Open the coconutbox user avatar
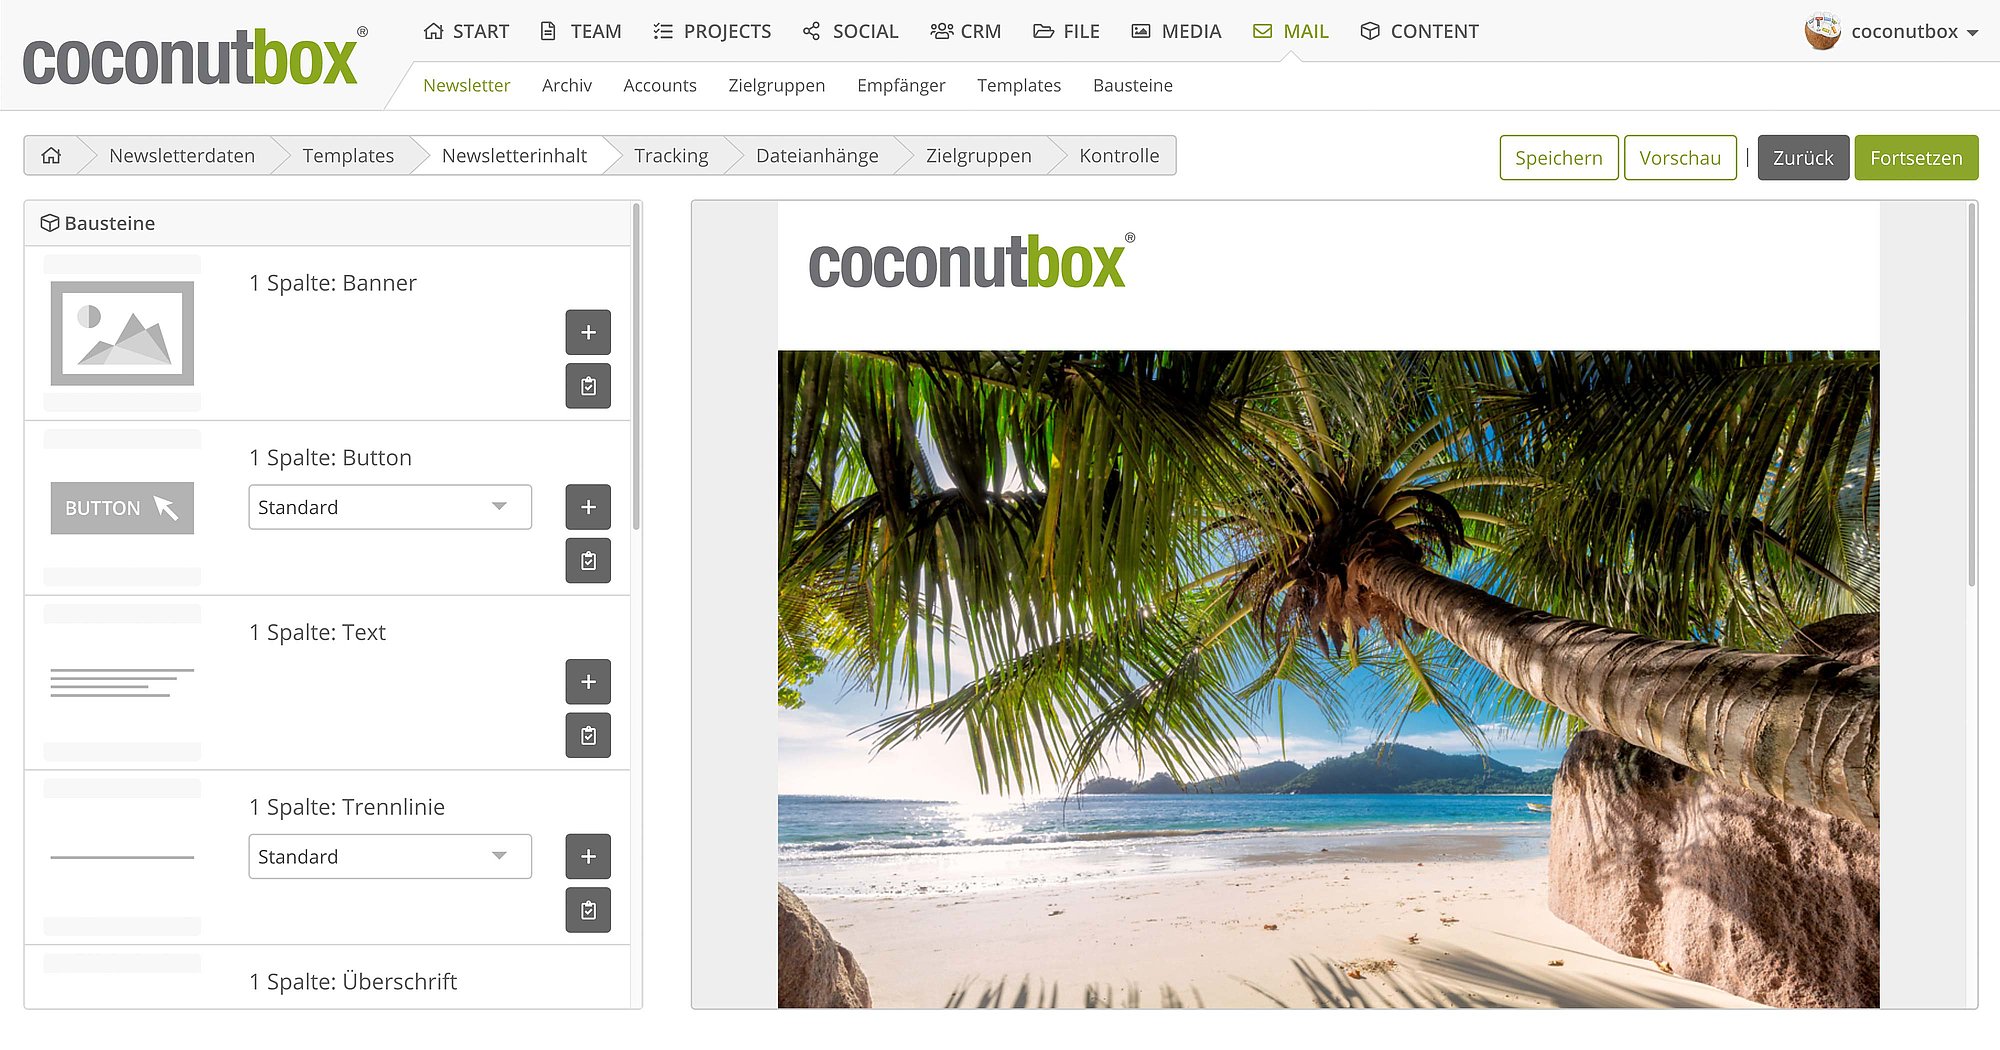Image resolution: width=2000 pixels, height=1050 pixels. pos(1822,31)
